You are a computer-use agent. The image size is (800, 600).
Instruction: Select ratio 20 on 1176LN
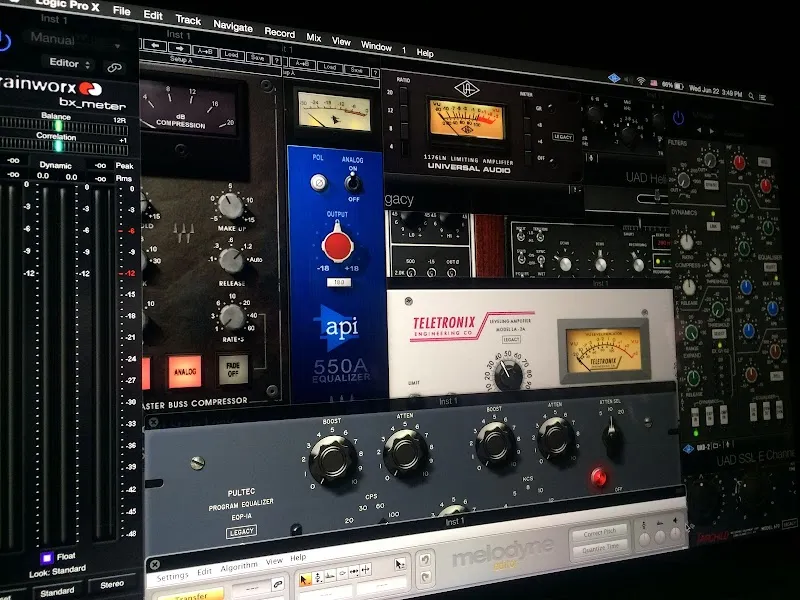[x=404, y=94]
